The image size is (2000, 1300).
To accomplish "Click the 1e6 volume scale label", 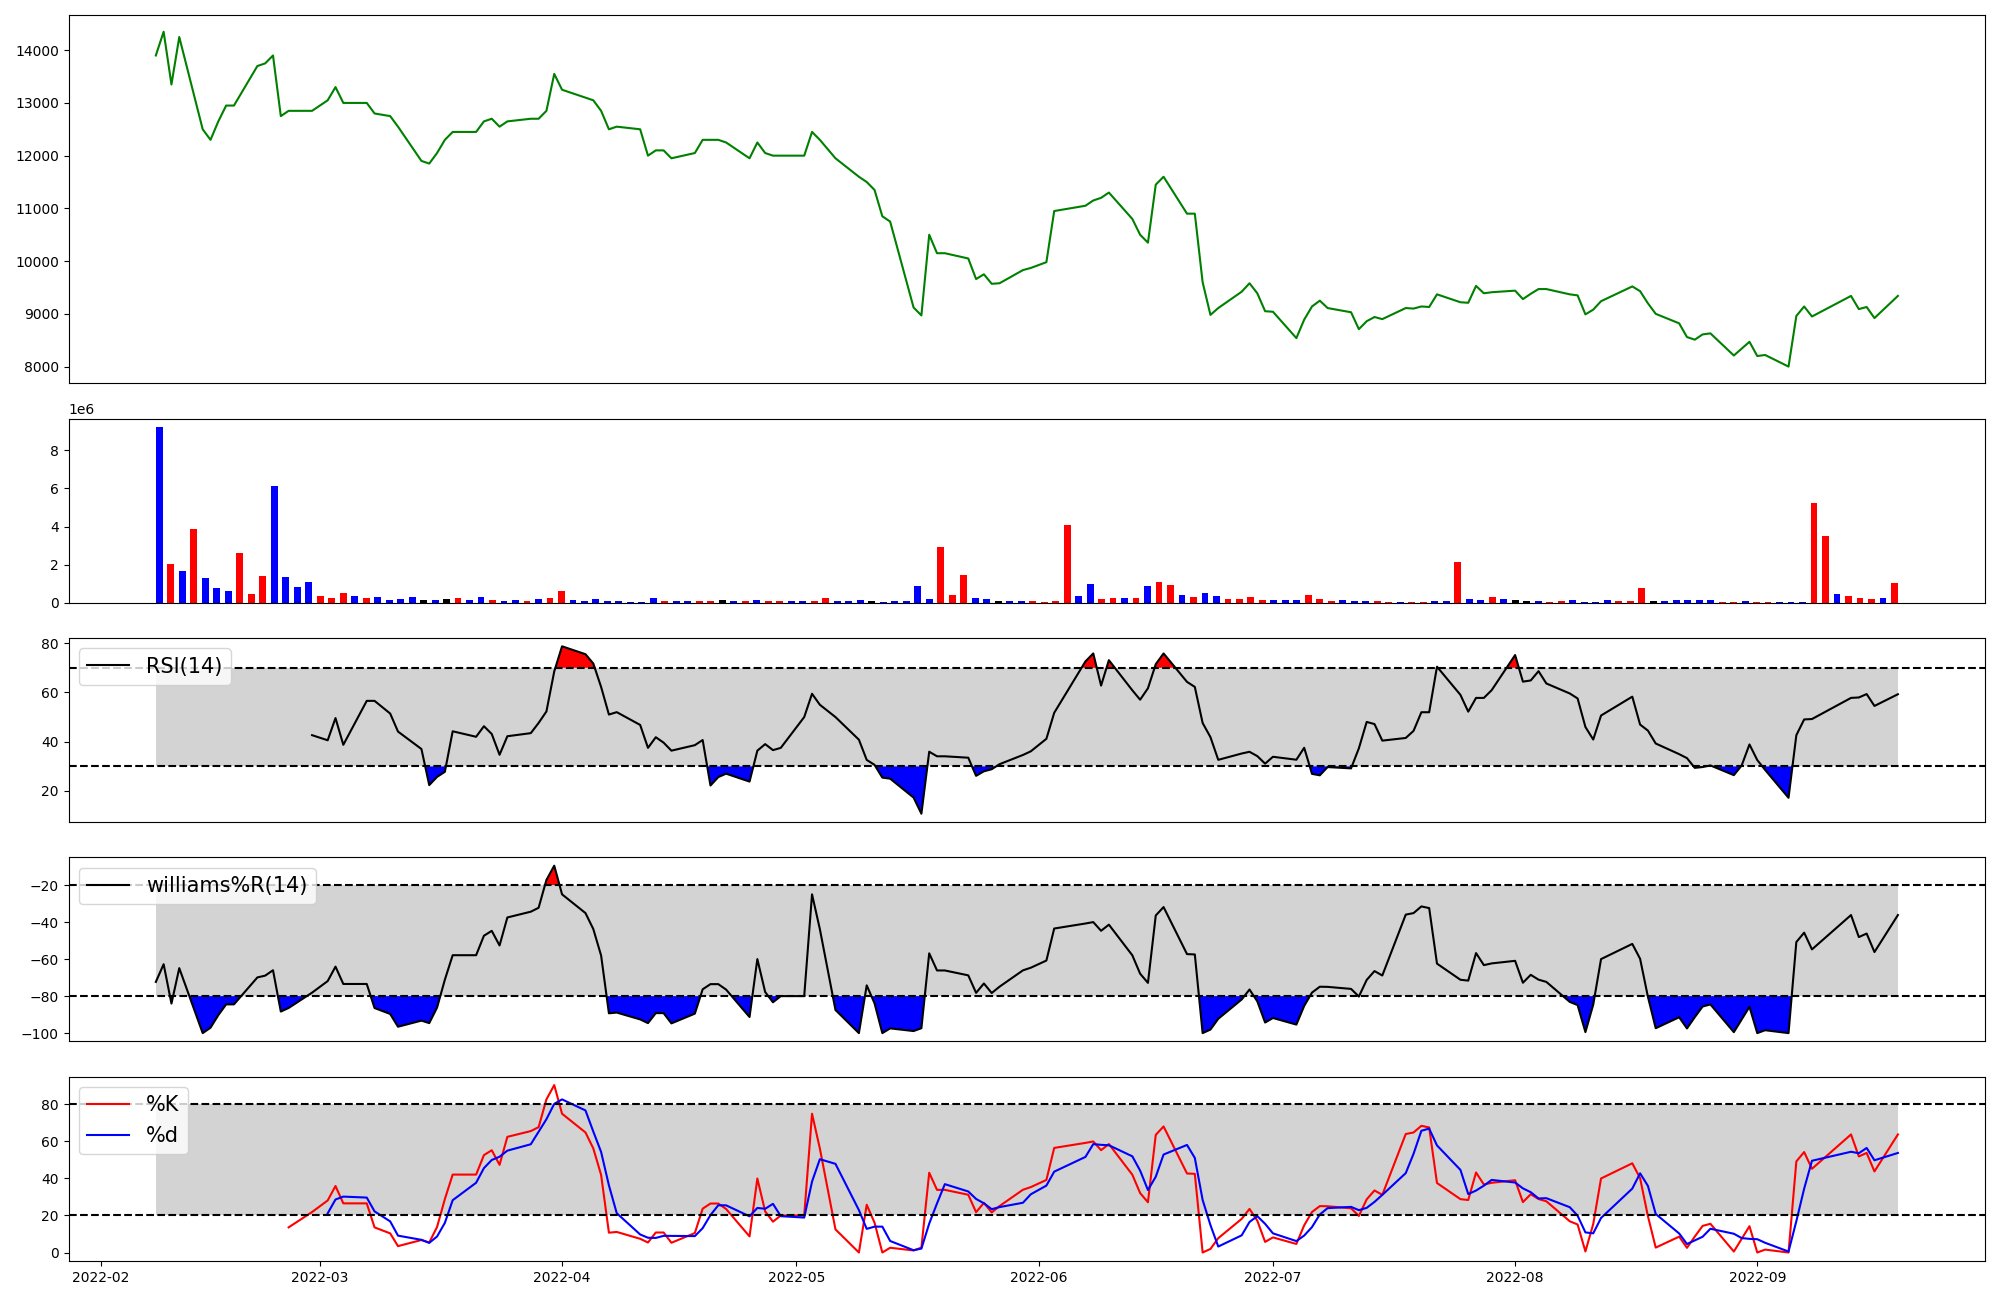I will [81, 409].
